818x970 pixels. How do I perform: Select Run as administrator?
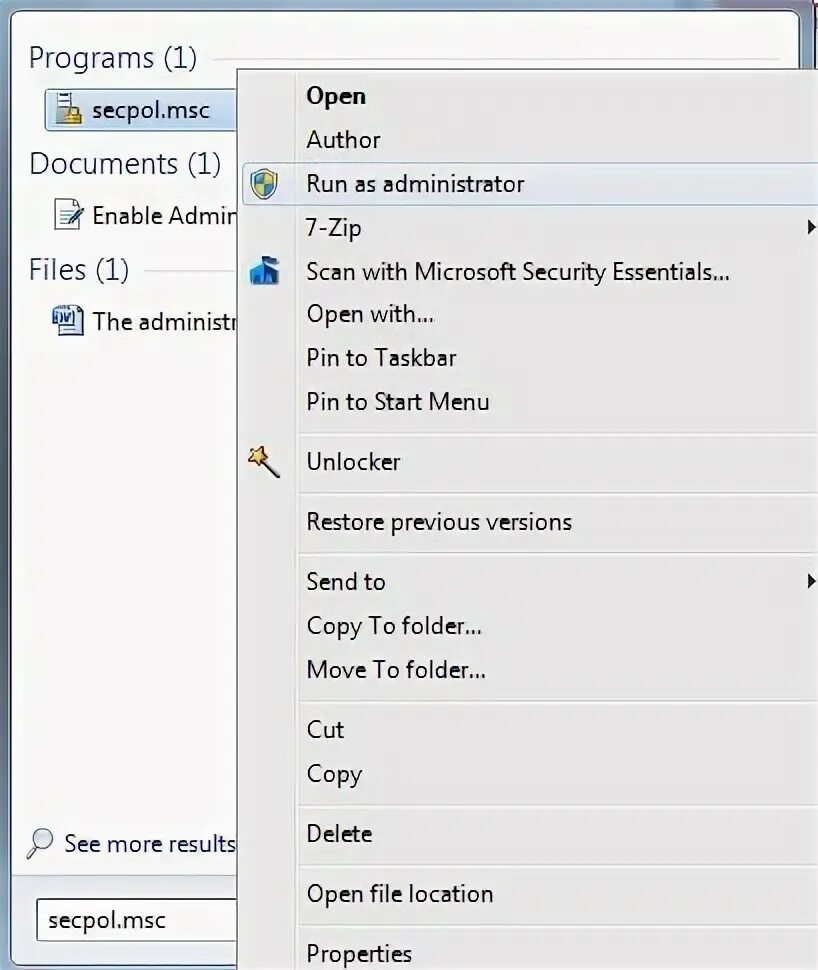click(x=415, y=184)
